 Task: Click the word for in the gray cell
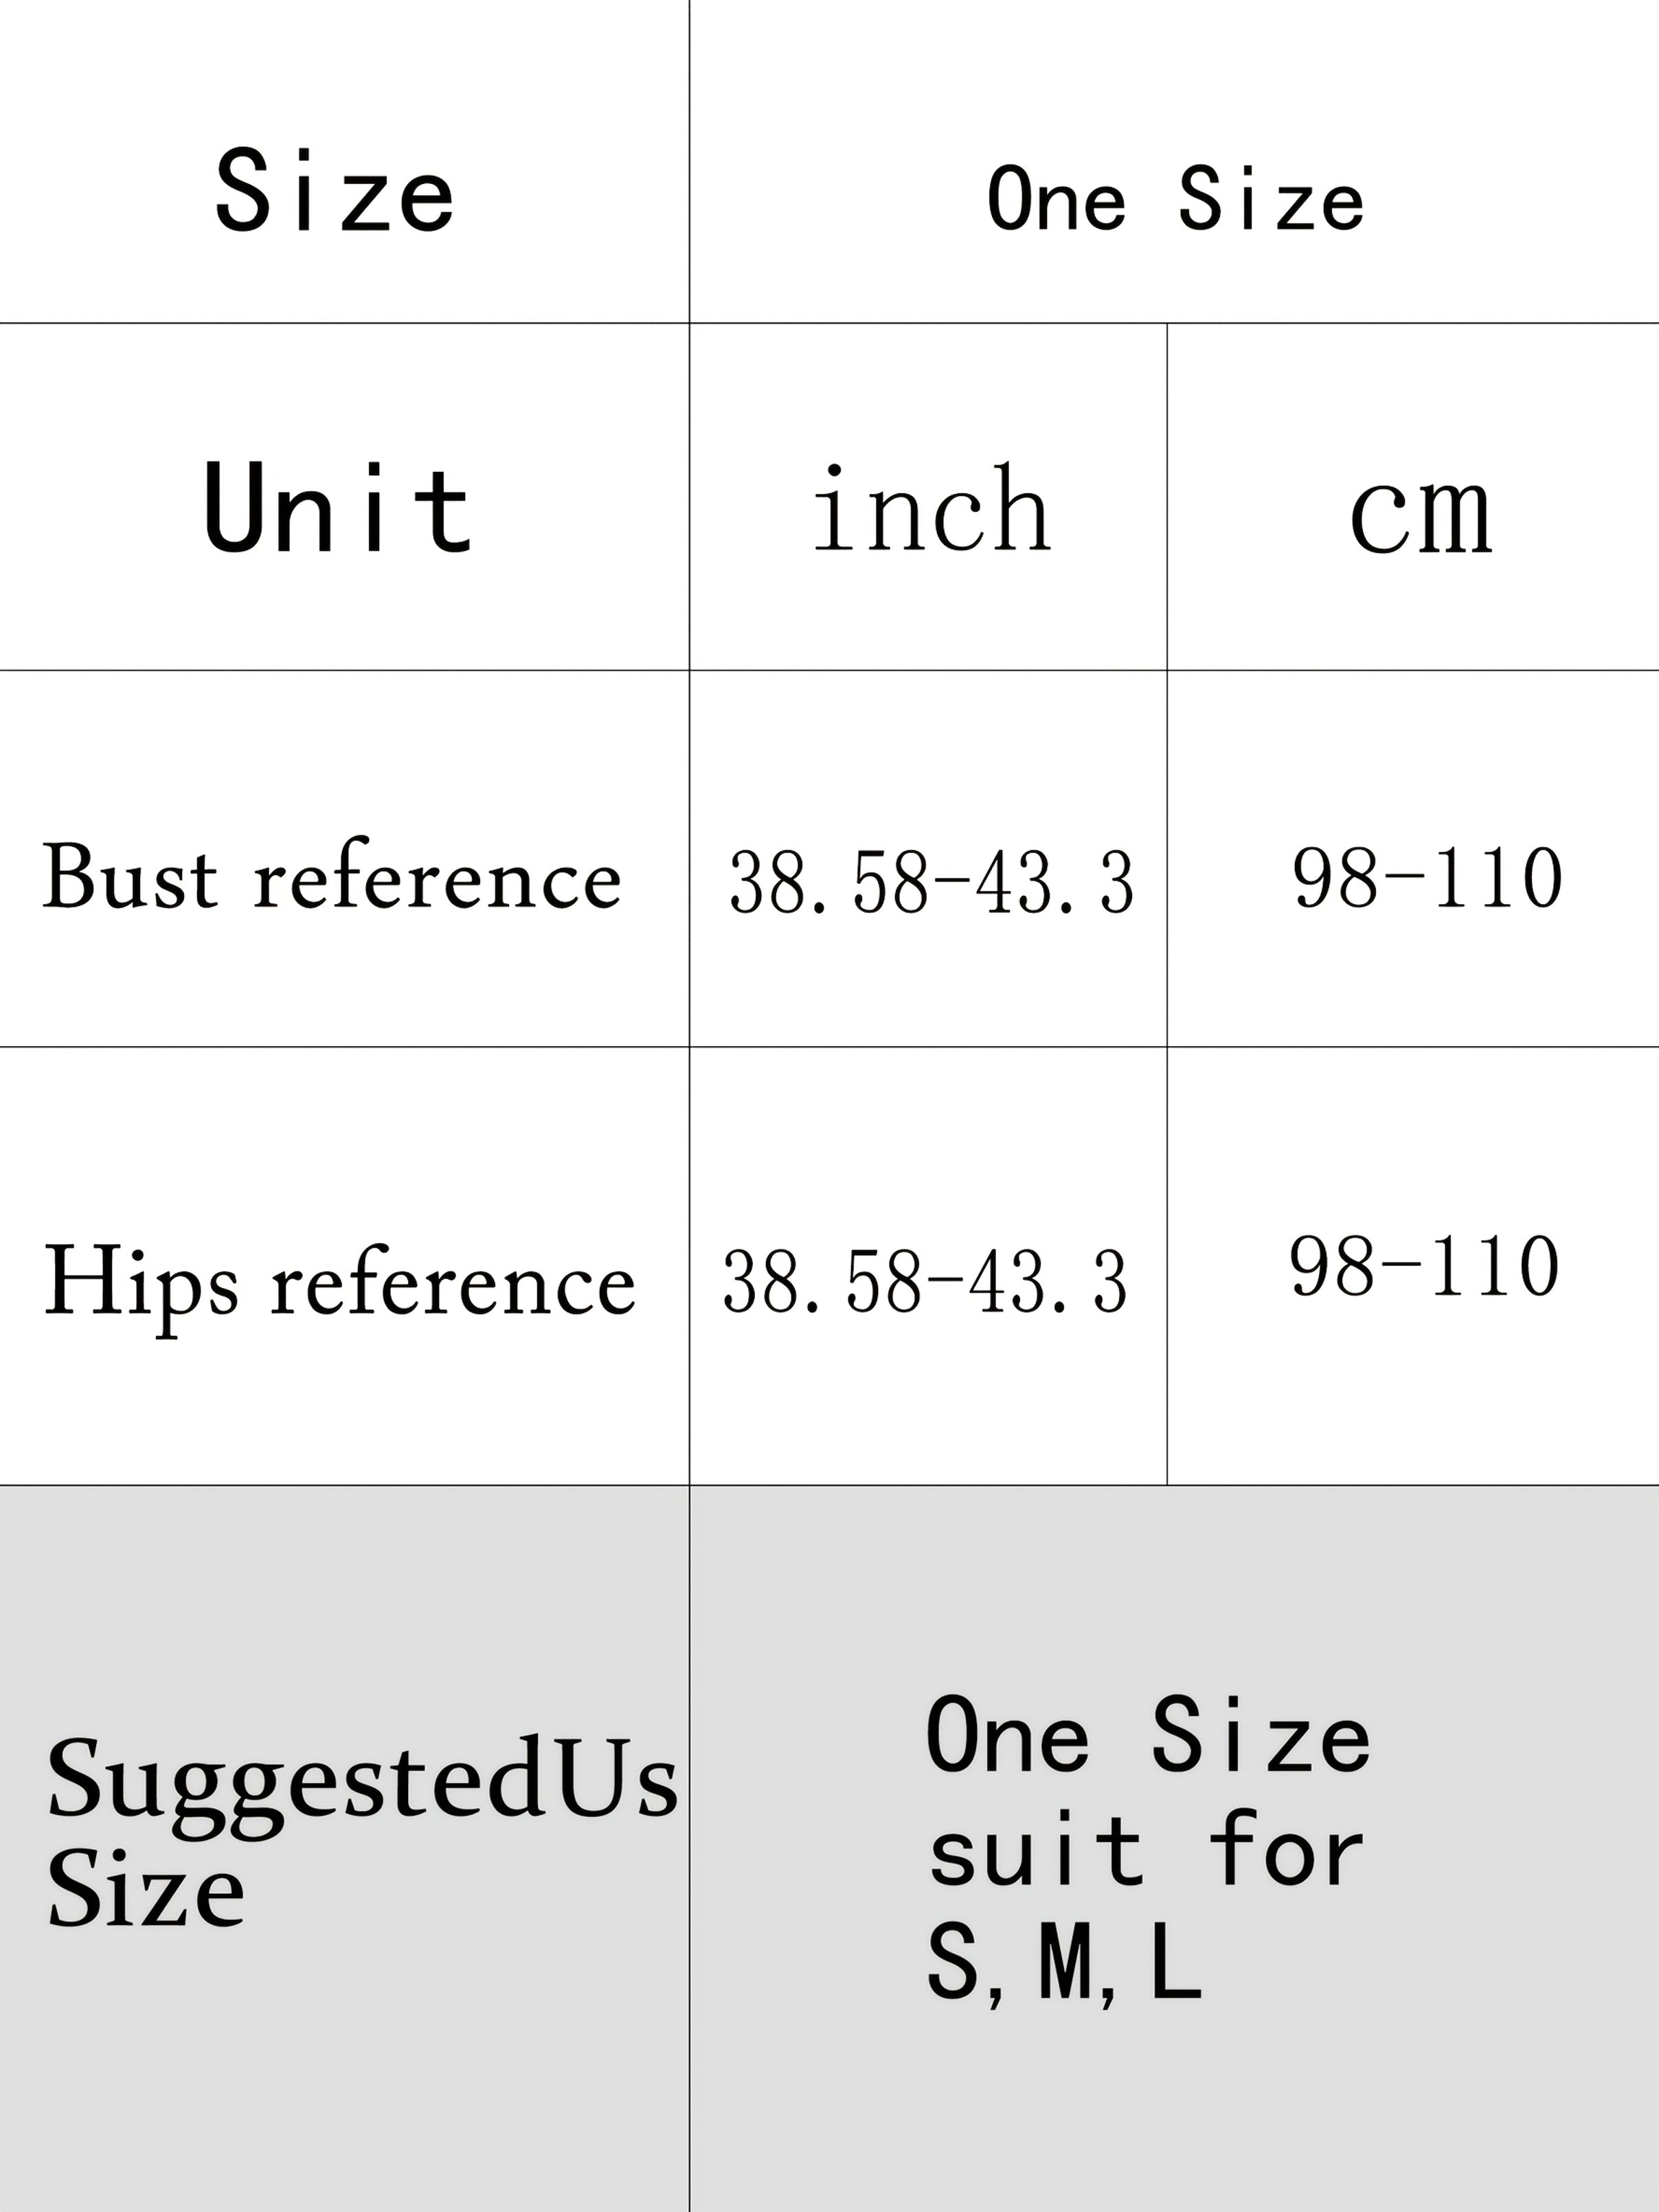pyautogui.click(x=1286, y=1851)
